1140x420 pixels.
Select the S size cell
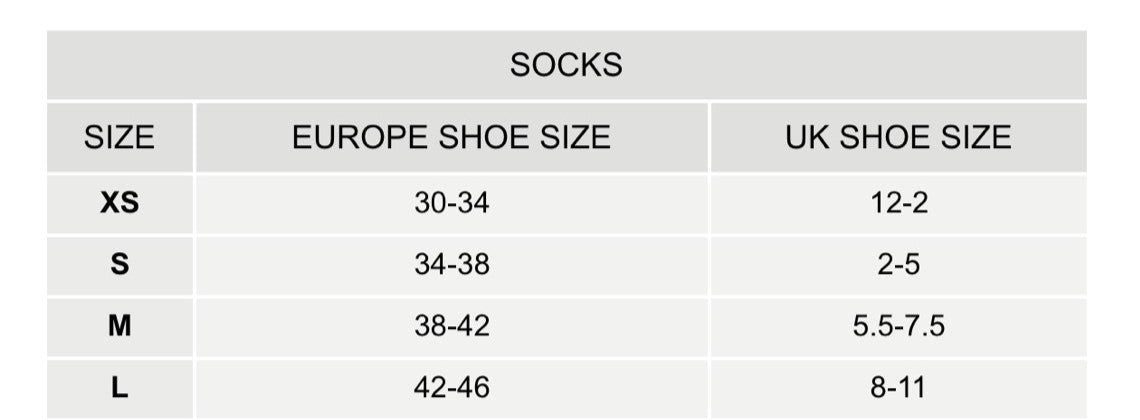pos(119,265)
